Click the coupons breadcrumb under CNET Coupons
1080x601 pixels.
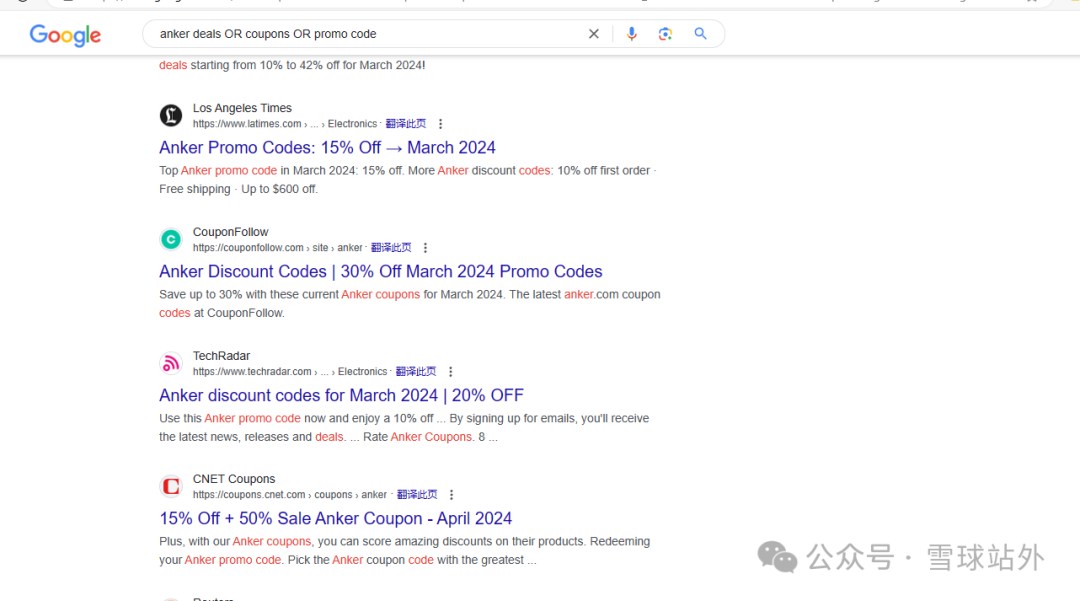click(x=333, y=493)
